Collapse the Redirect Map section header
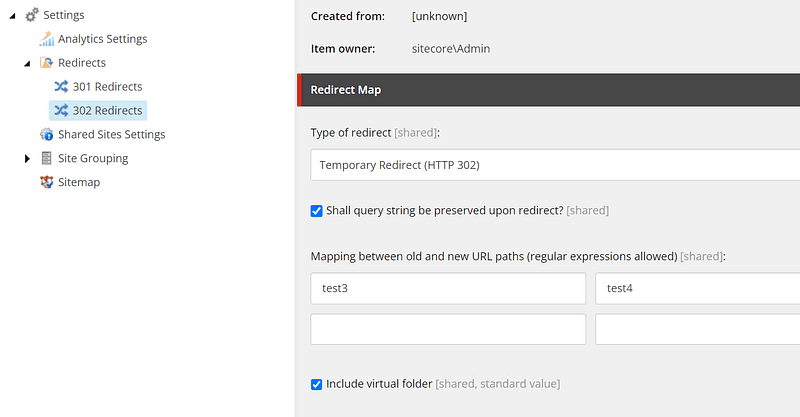Screen dimensions: 800x417 [548, 90]
